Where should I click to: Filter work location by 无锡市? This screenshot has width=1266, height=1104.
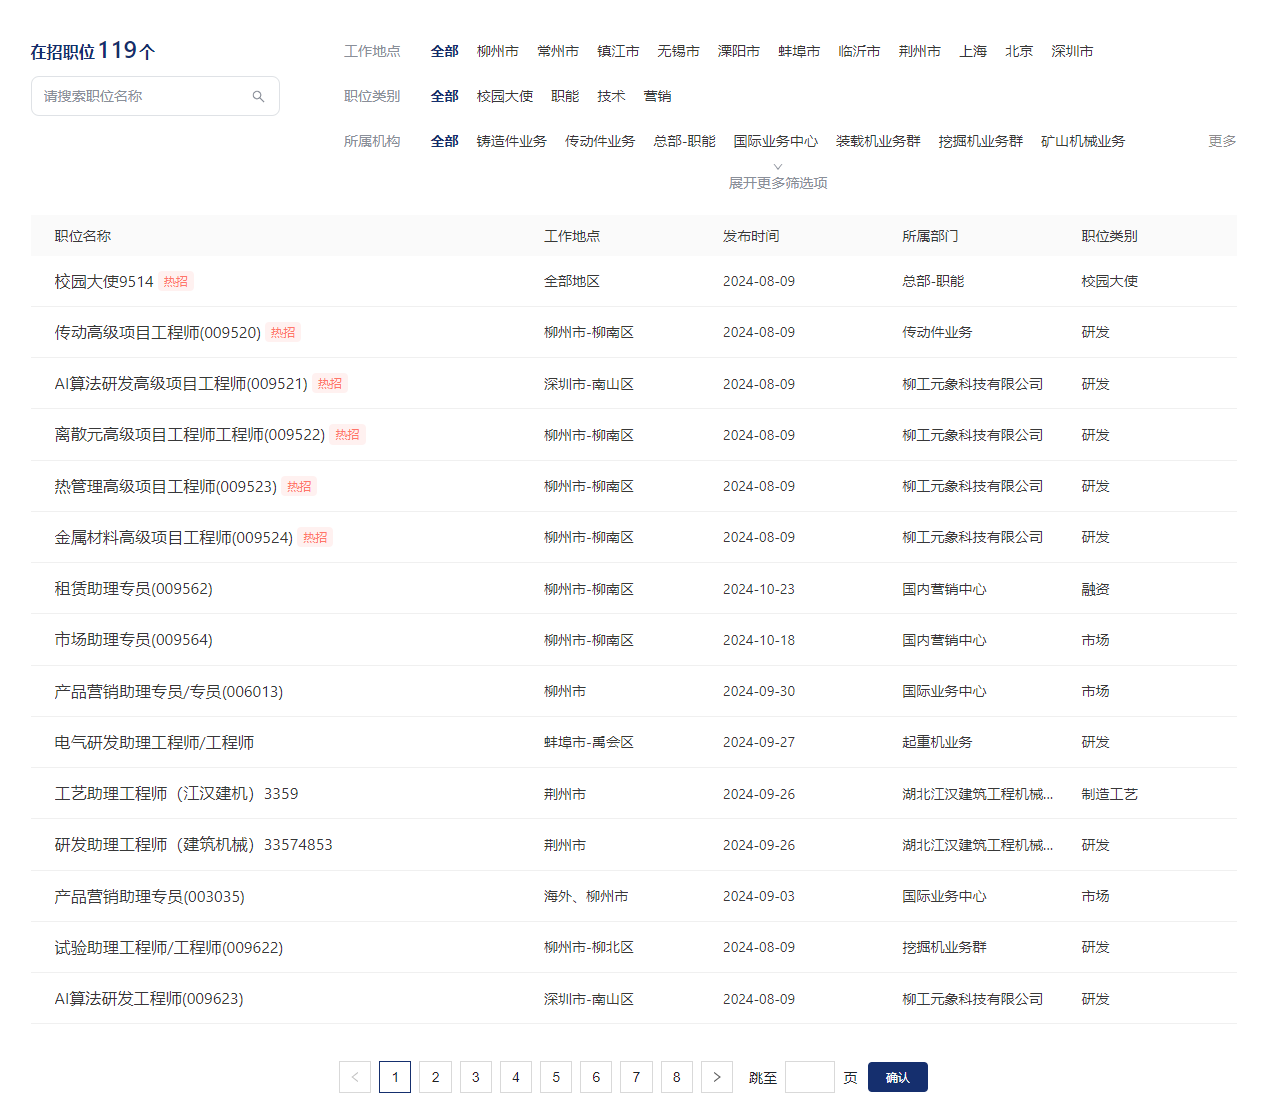point(678,51)
